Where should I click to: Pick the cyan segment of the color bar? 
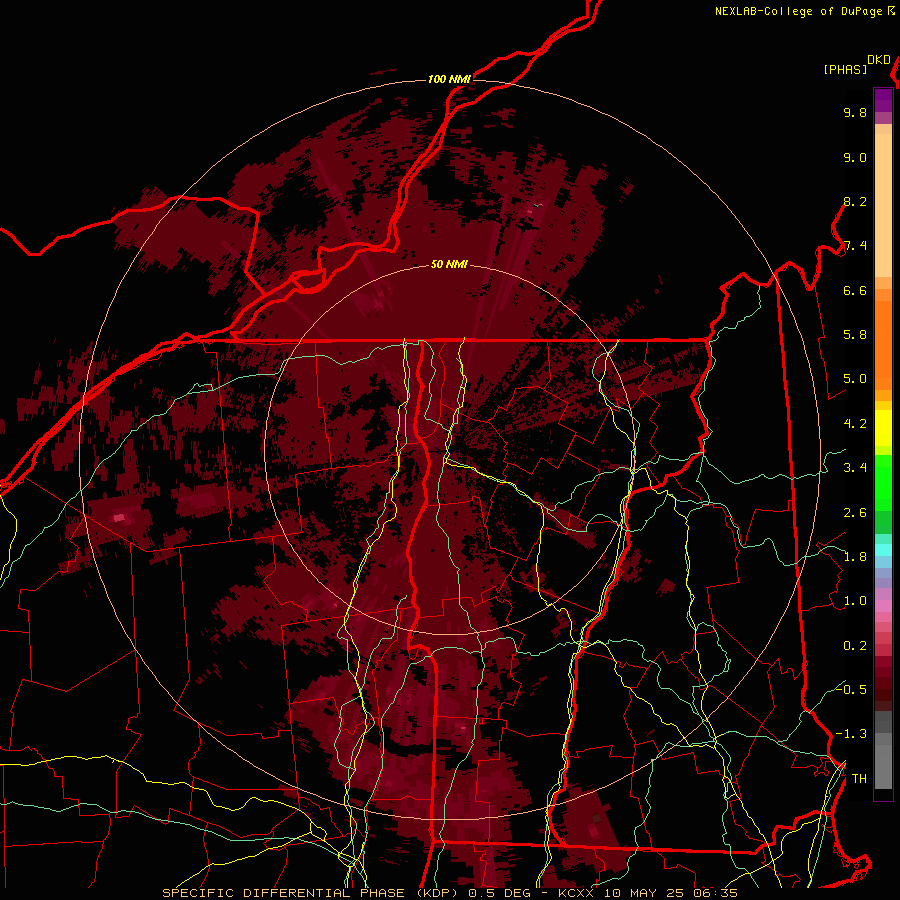[883, 550]
